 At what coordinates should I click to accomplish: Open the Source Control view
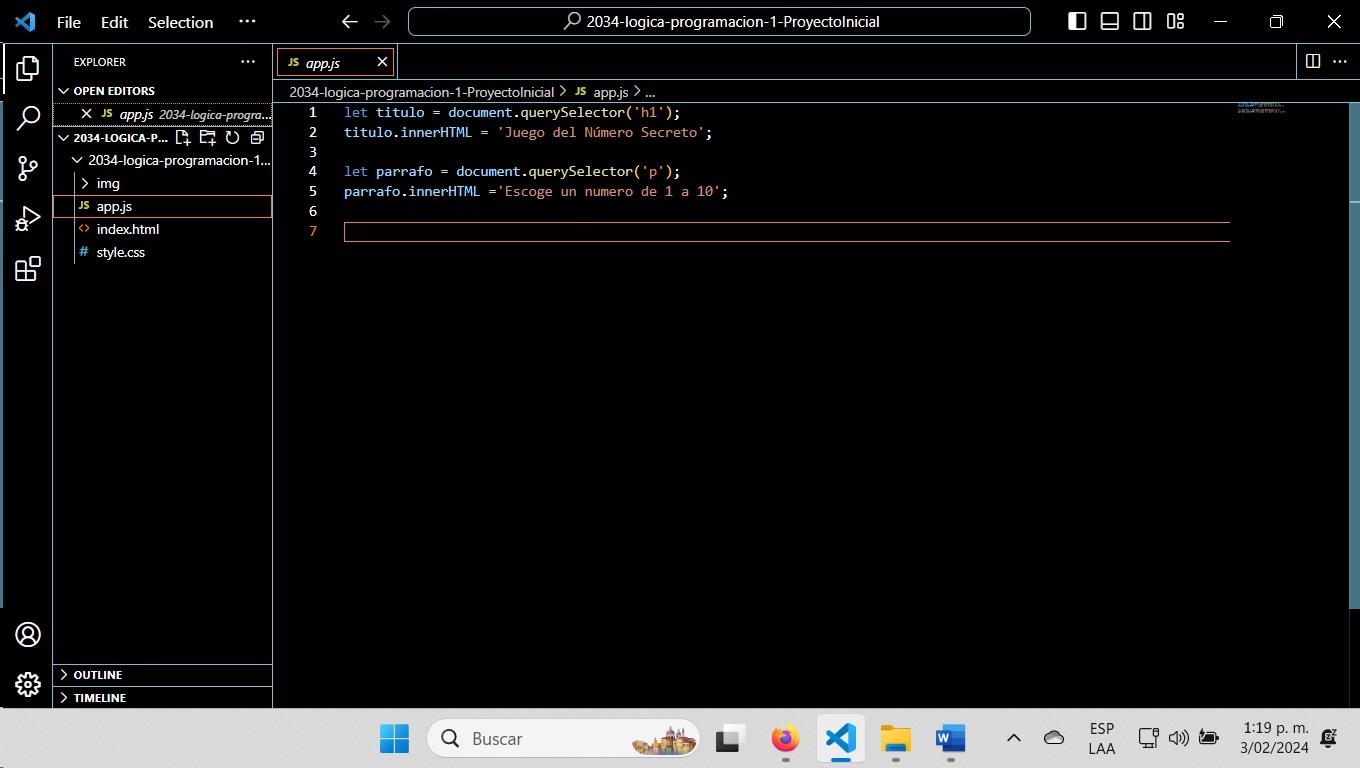click(27, 168)
